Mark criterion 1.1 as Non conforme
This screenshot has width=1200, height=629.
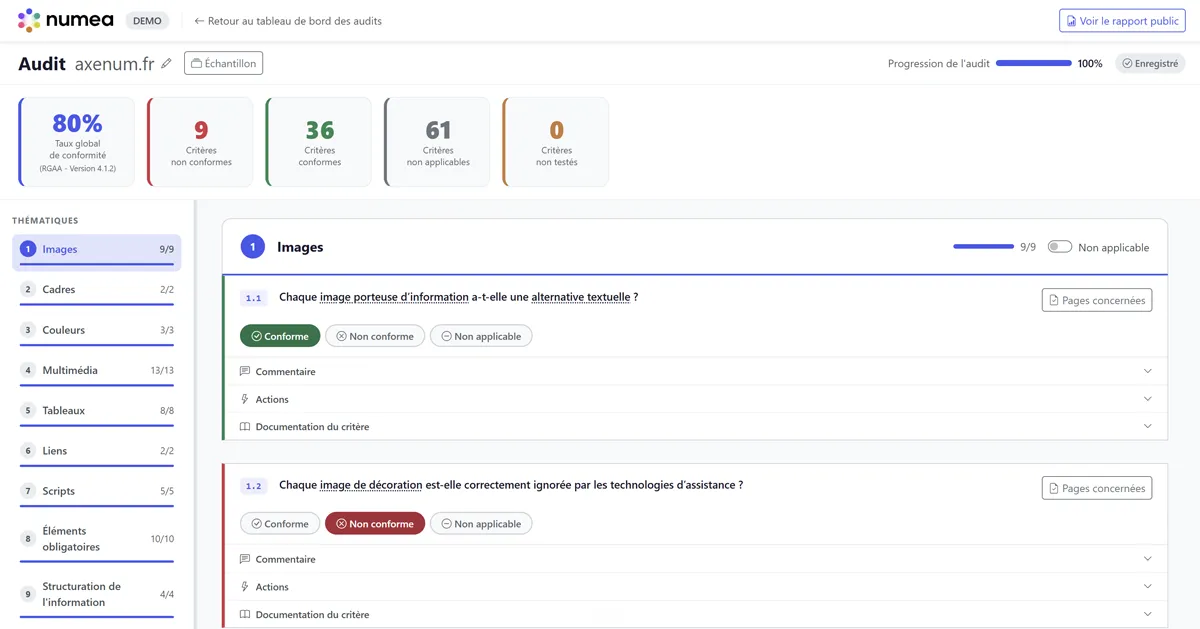(375, 336)
